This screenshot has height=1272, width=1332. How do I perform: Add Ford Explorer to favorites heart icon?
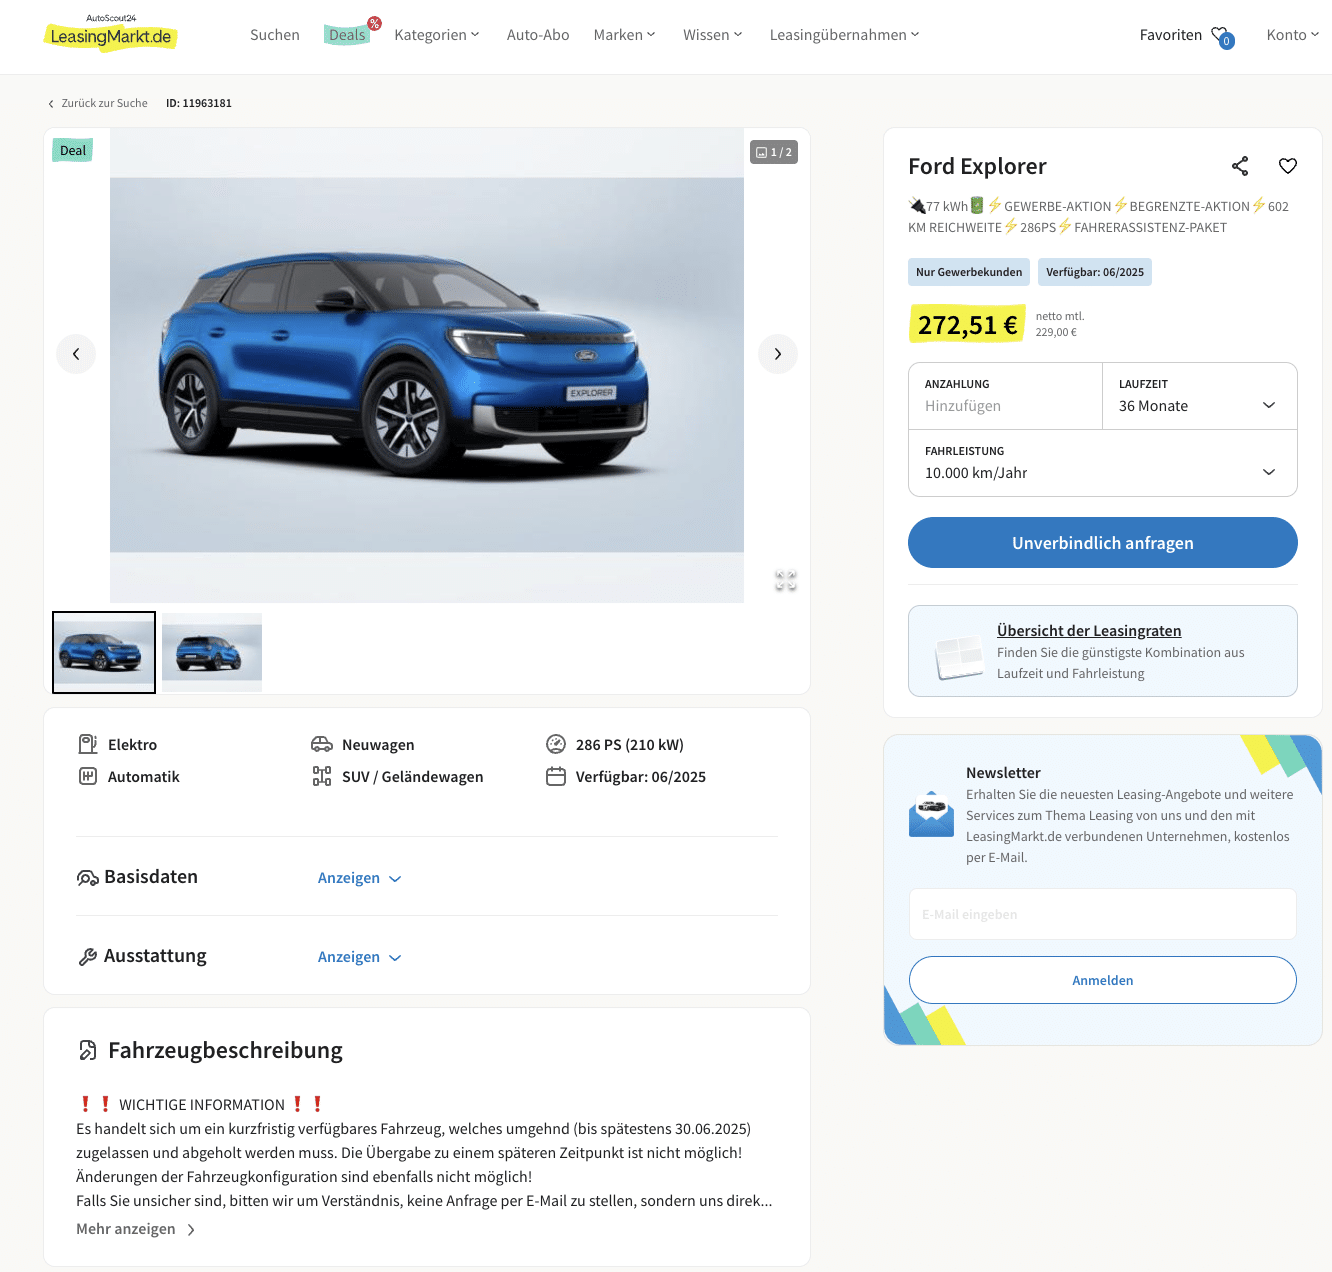(x=1288, y=166)
